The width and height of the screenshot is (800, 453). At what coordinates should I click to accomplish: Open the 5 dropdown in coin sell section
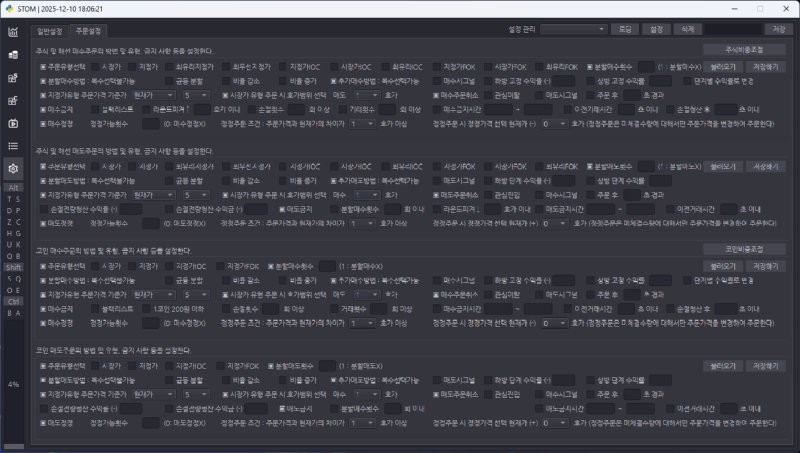[x=196, y=394]
